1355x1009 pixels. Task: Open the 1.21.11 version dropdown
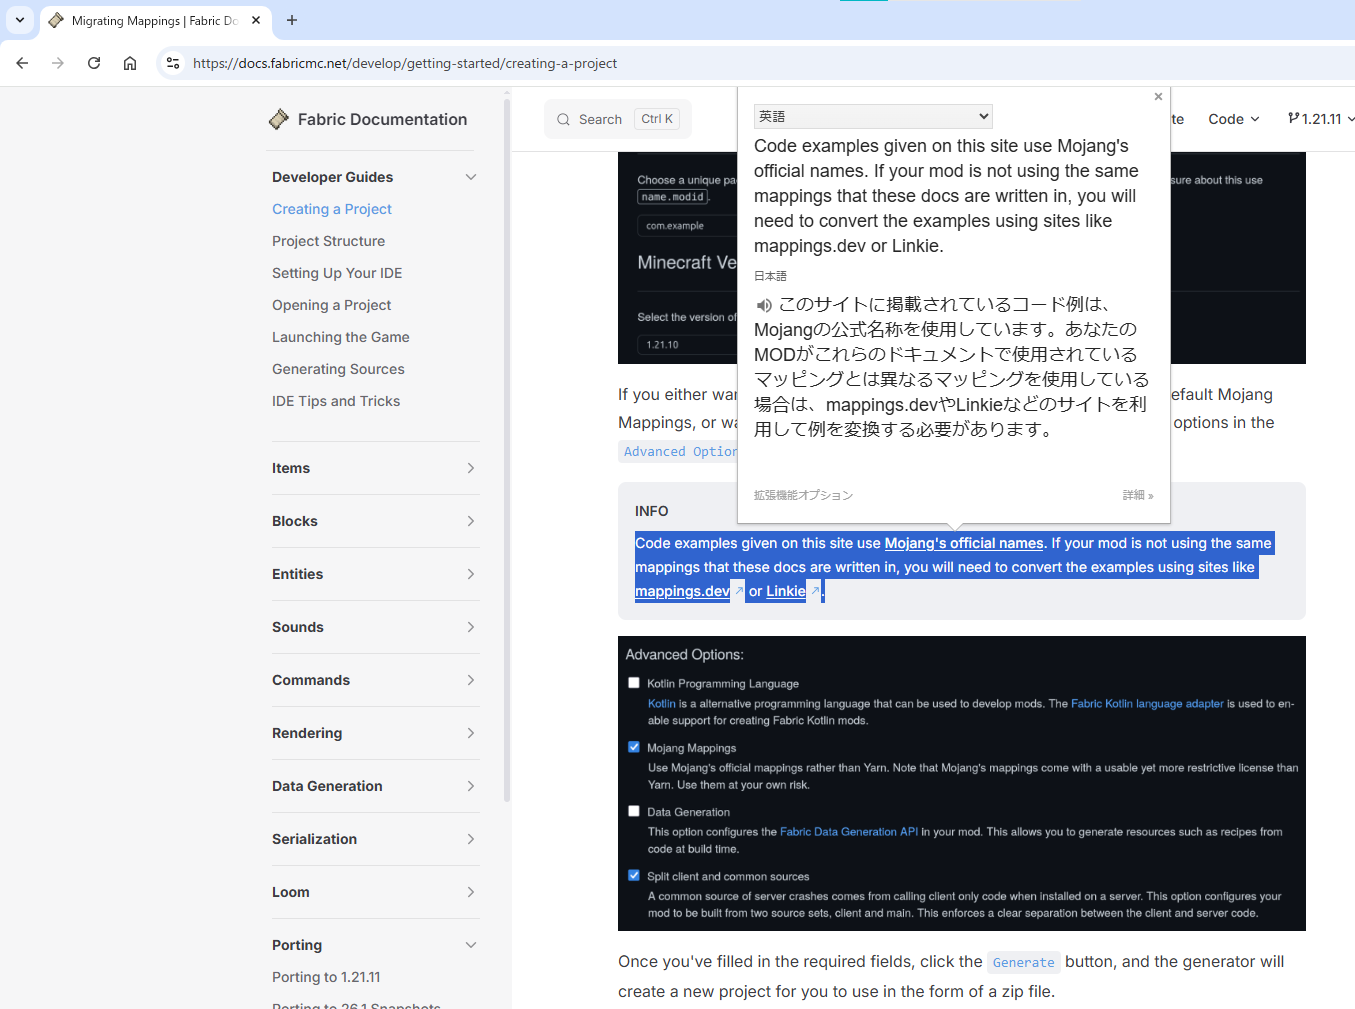click(x=1320, y=119)
